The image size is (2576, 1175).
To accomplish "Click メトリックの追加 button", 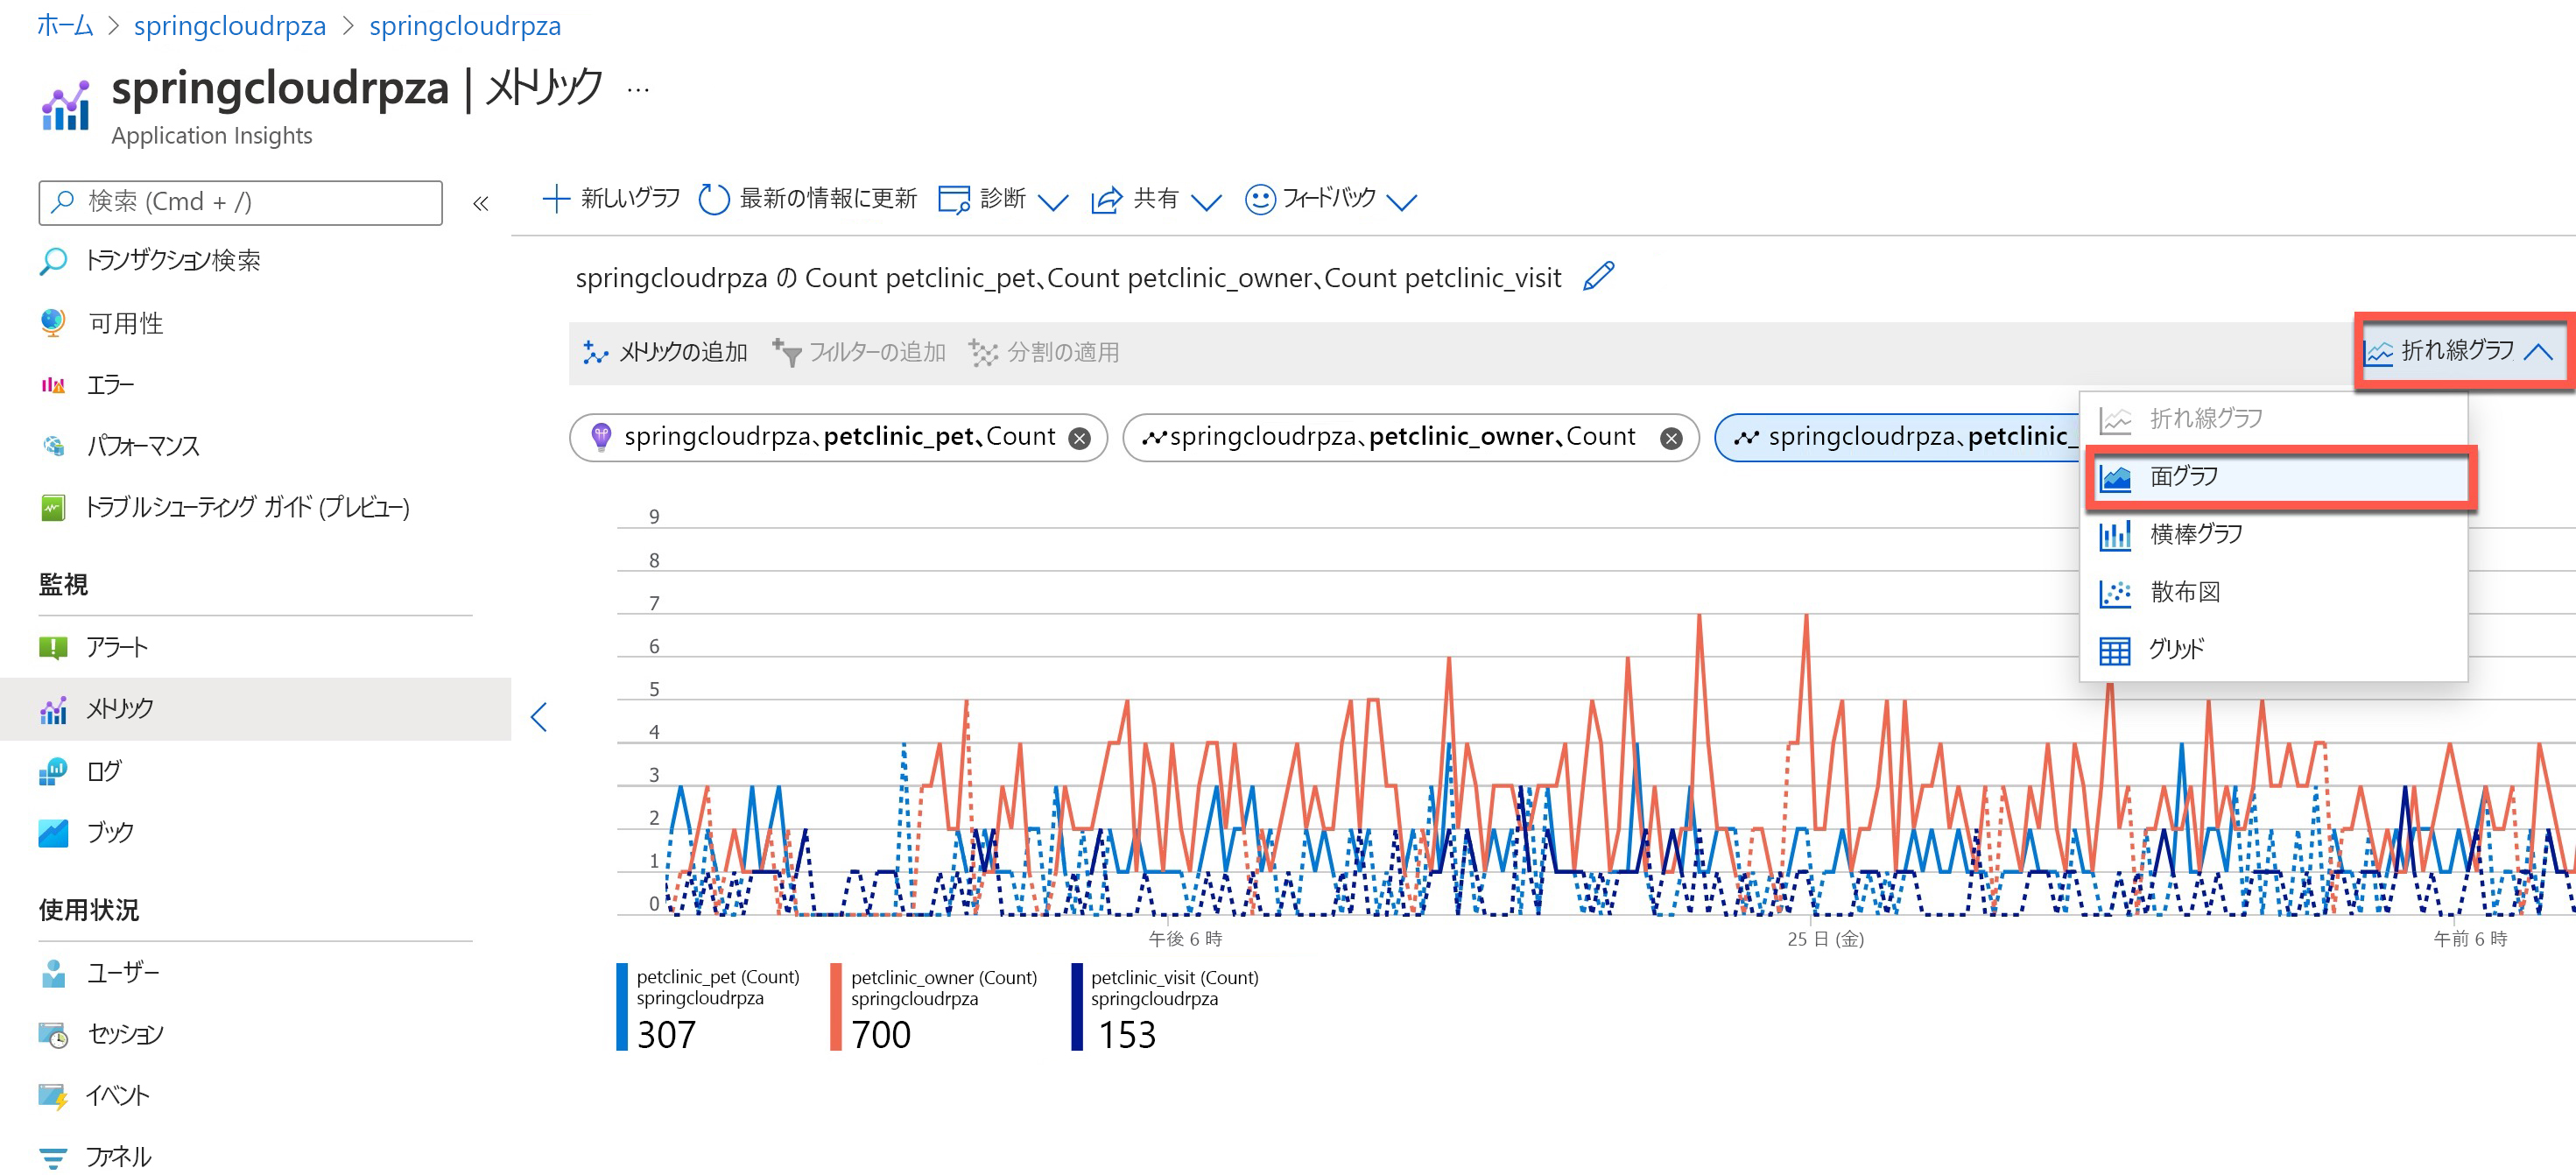I will point(665,352).
